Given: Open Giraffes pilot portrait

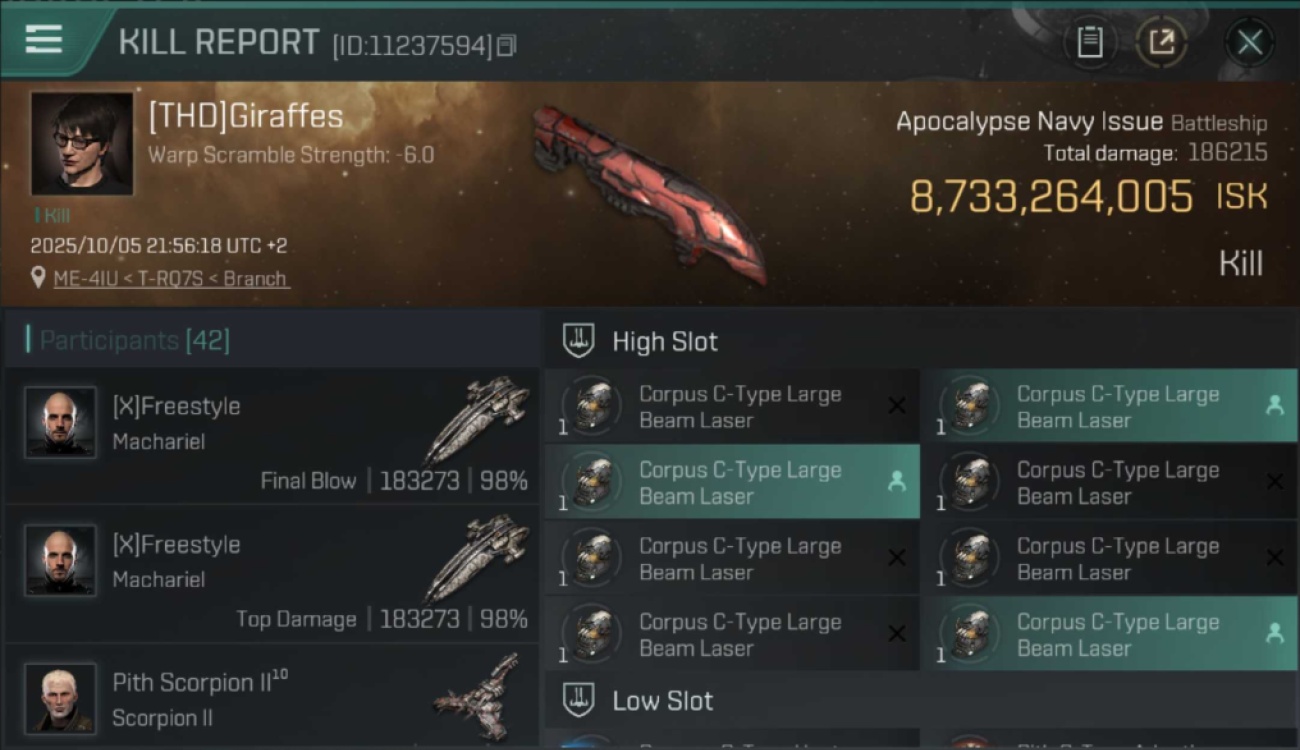Looking at the screenshot, I should click(x=82, y=143).
